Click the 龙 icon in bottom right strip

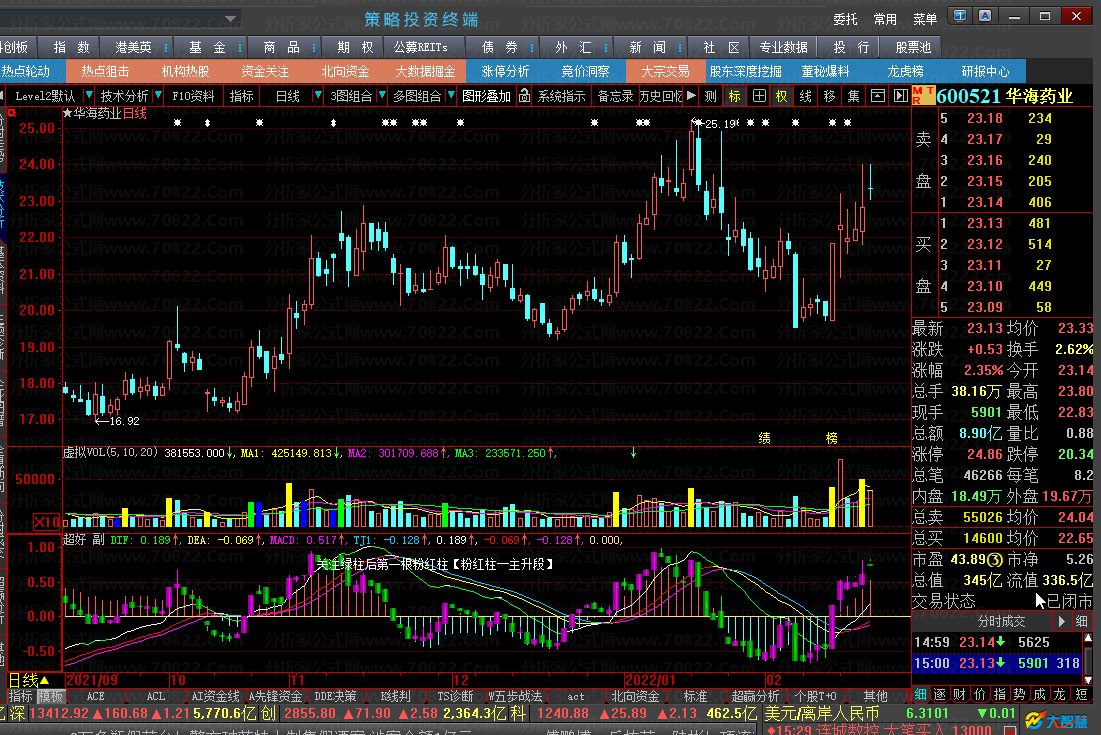(x=1060, y=694)
